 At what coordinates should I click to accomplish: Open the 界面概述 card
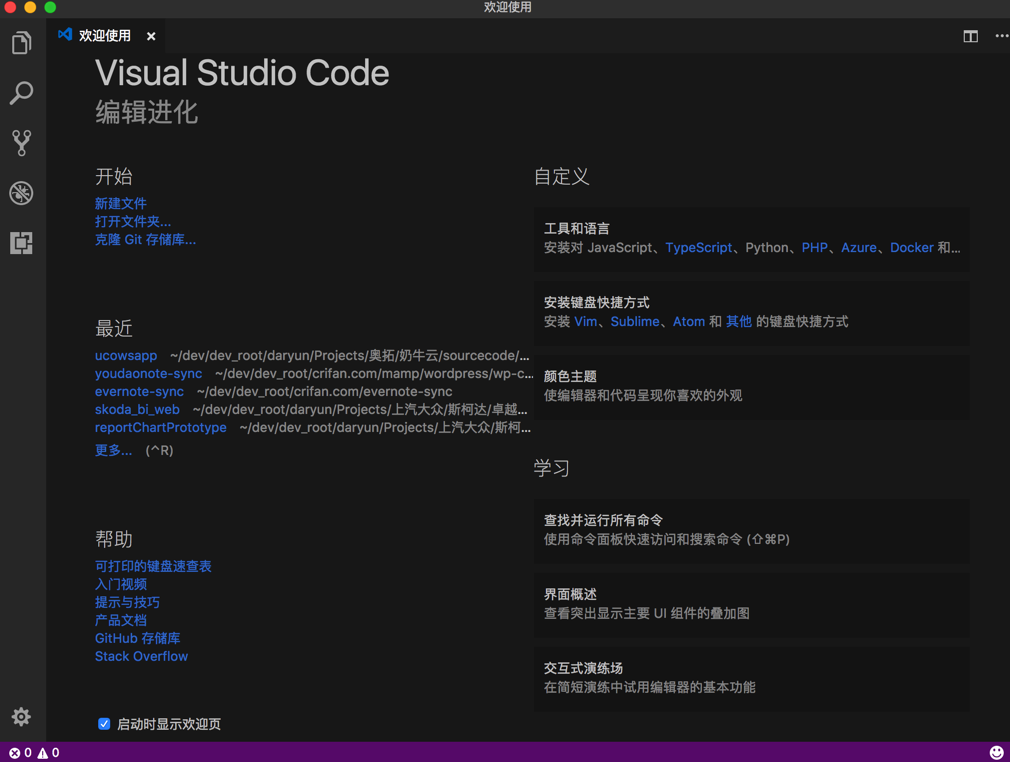coord(751,605)
